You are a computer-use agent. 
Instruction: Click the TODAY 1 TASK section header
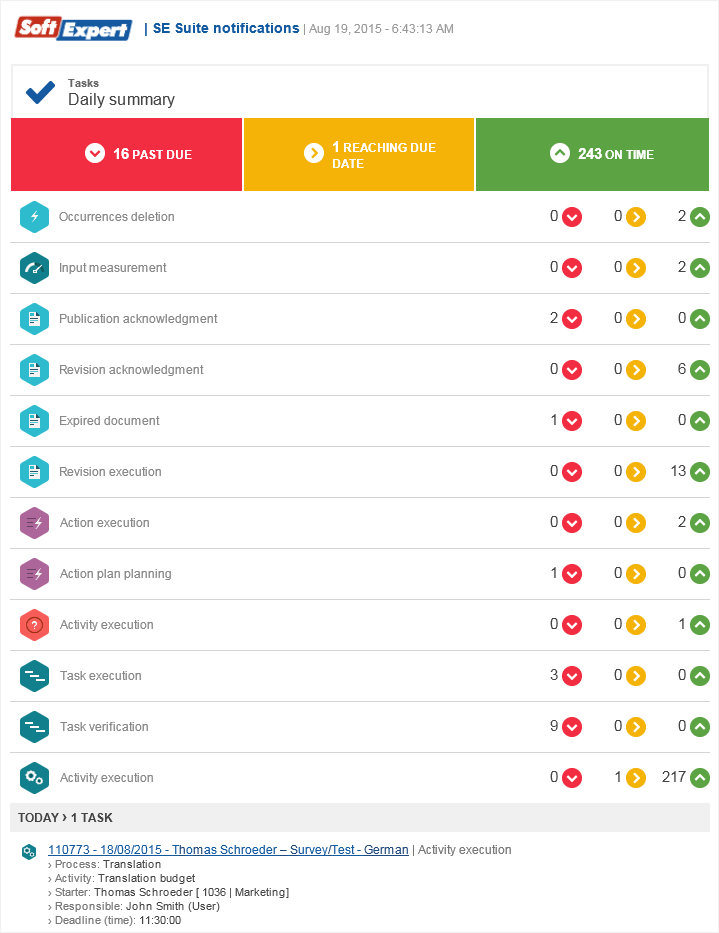click(65, 818)
